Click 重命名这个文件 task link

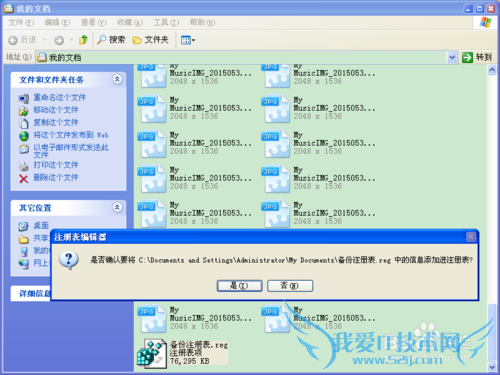coord(60,97)
